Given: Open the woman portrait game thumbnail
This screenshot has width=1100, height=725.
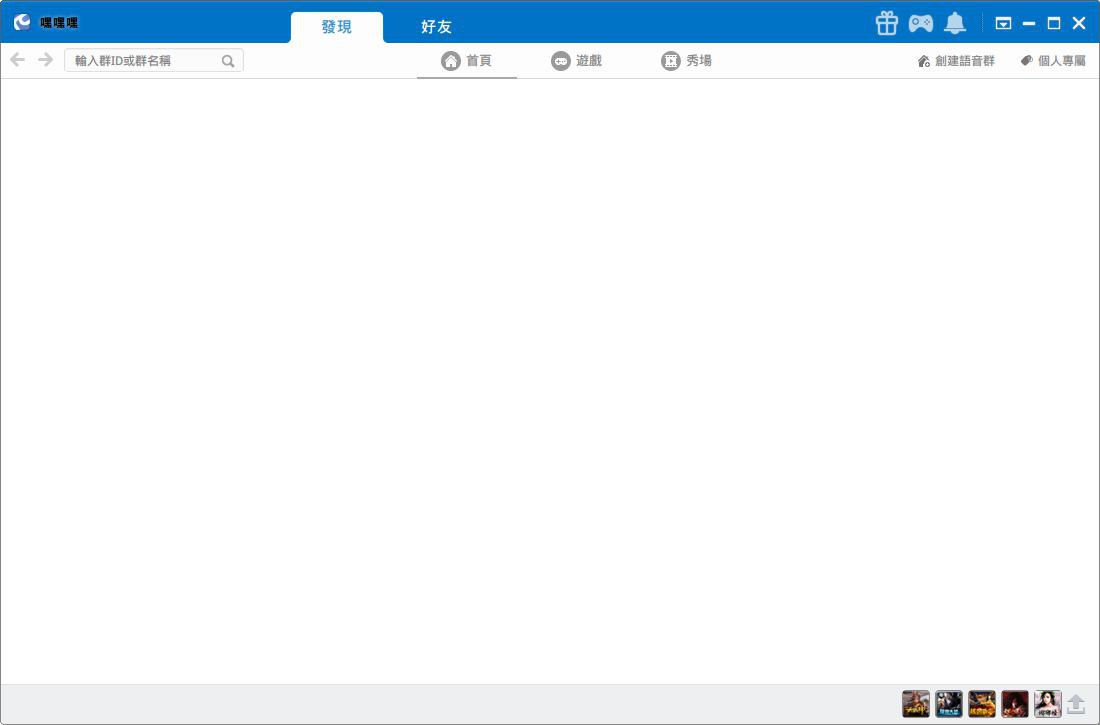Looking at the screenshot, I should 1047,704.
